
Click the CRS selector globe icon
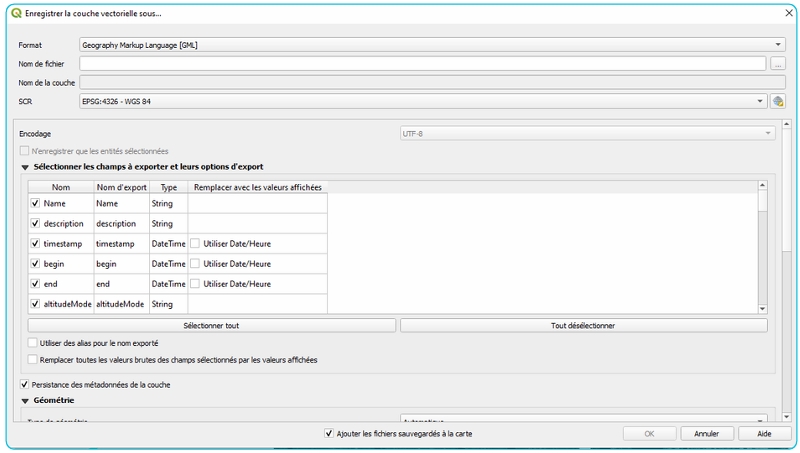coord(777,101)
